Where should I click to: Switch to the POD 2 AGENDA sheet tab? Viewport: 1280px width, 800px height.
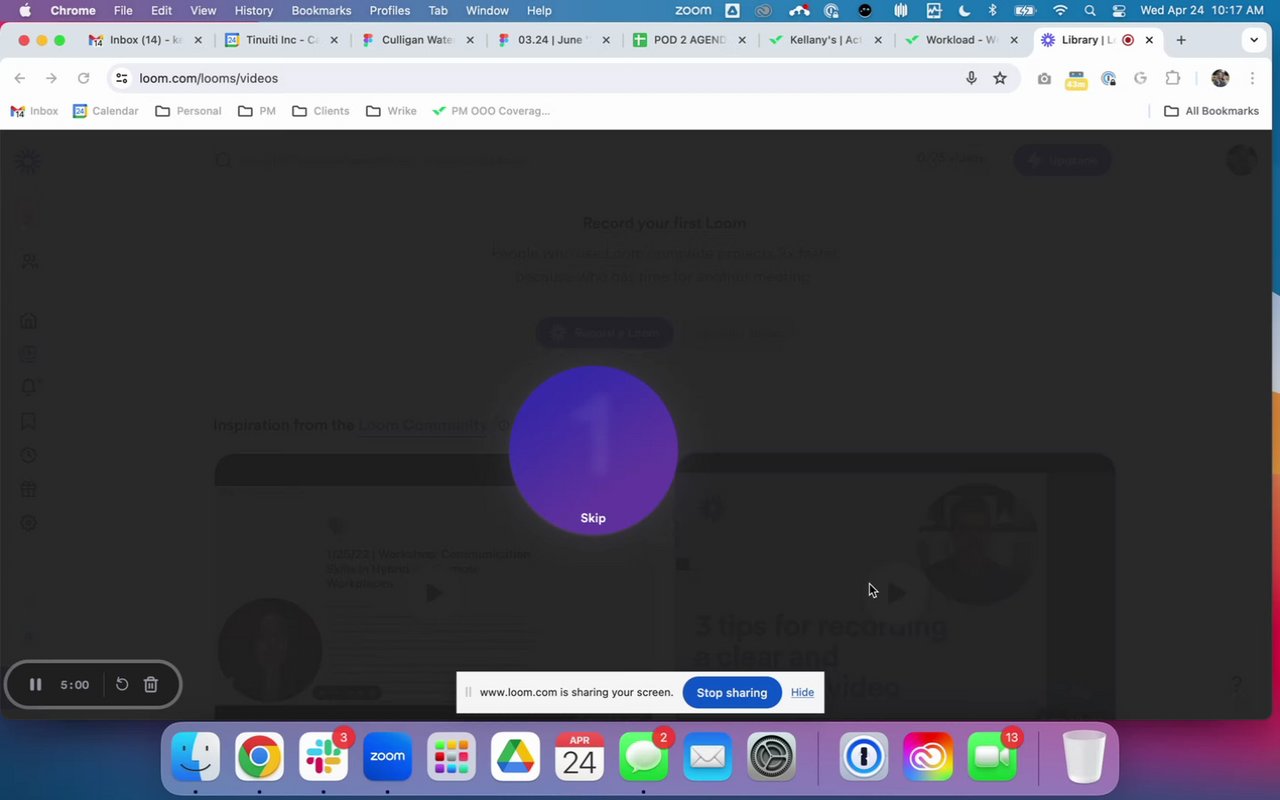[690, 40]
